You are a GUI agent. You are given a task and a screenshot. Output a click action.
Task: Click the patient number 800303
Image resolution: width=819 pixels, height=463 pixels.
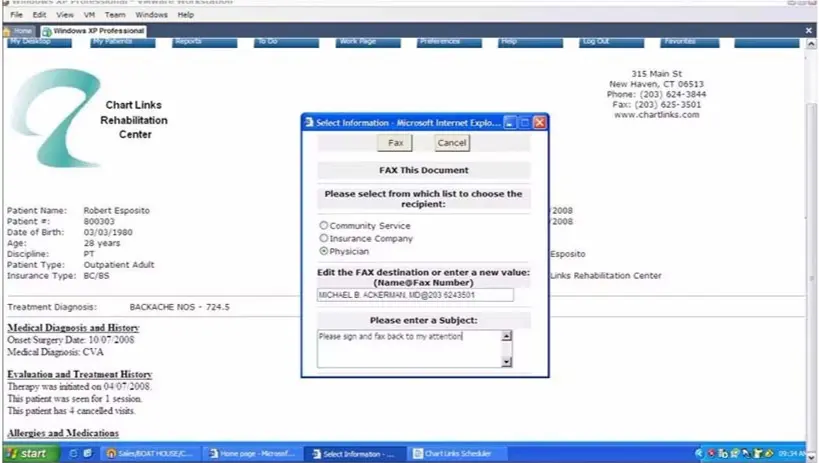[x=99, y=221]
